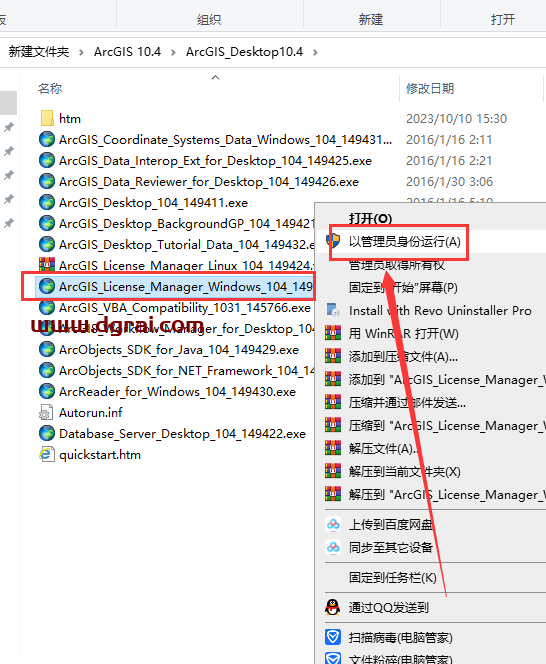546x664 pixels.
Task: Click the ArcGIS_Coordinate_Systems_Data installer globe icon
Action: pyautogui.click(x=47, y=139)
